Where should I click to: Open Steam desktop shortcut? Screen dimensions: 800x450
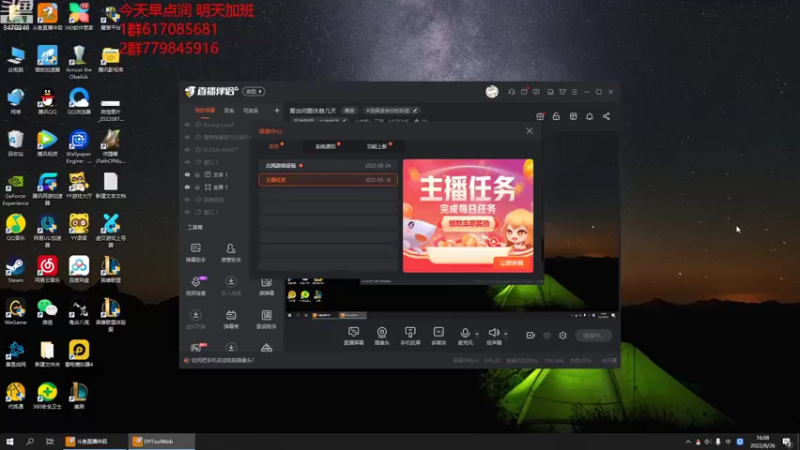tap(15, 270)
